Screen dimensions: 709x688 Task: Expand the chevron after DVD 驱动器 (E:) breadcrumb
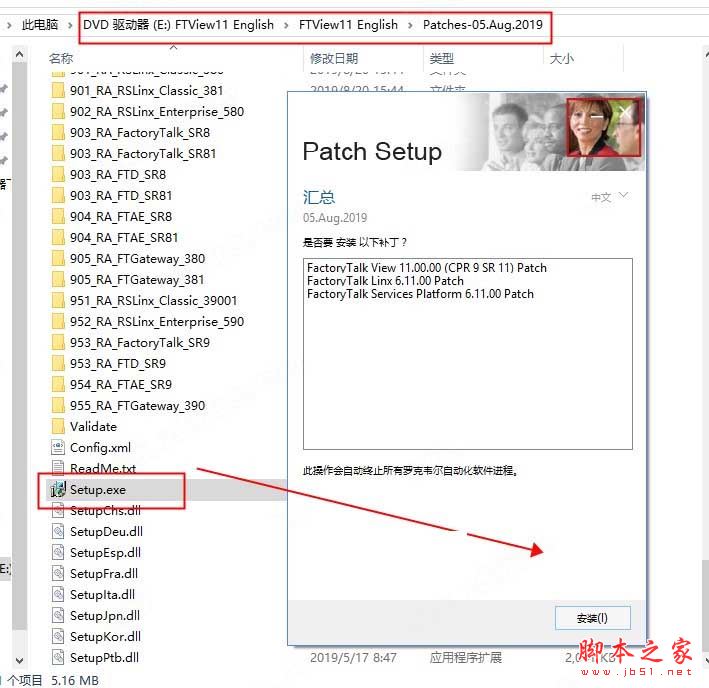pyautogui.click(x=286, y=25)
